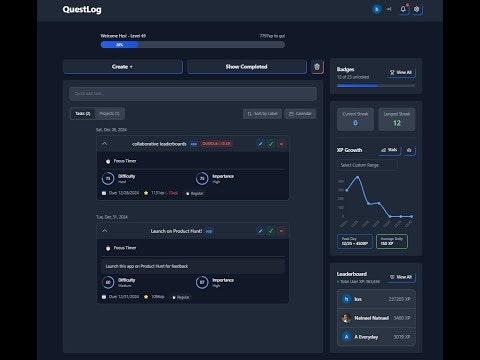The width and height of the screenshot is (480, 360).
Task: Click the Peak Day stat box
Action: pyautogui.click(x=355, y=241)
